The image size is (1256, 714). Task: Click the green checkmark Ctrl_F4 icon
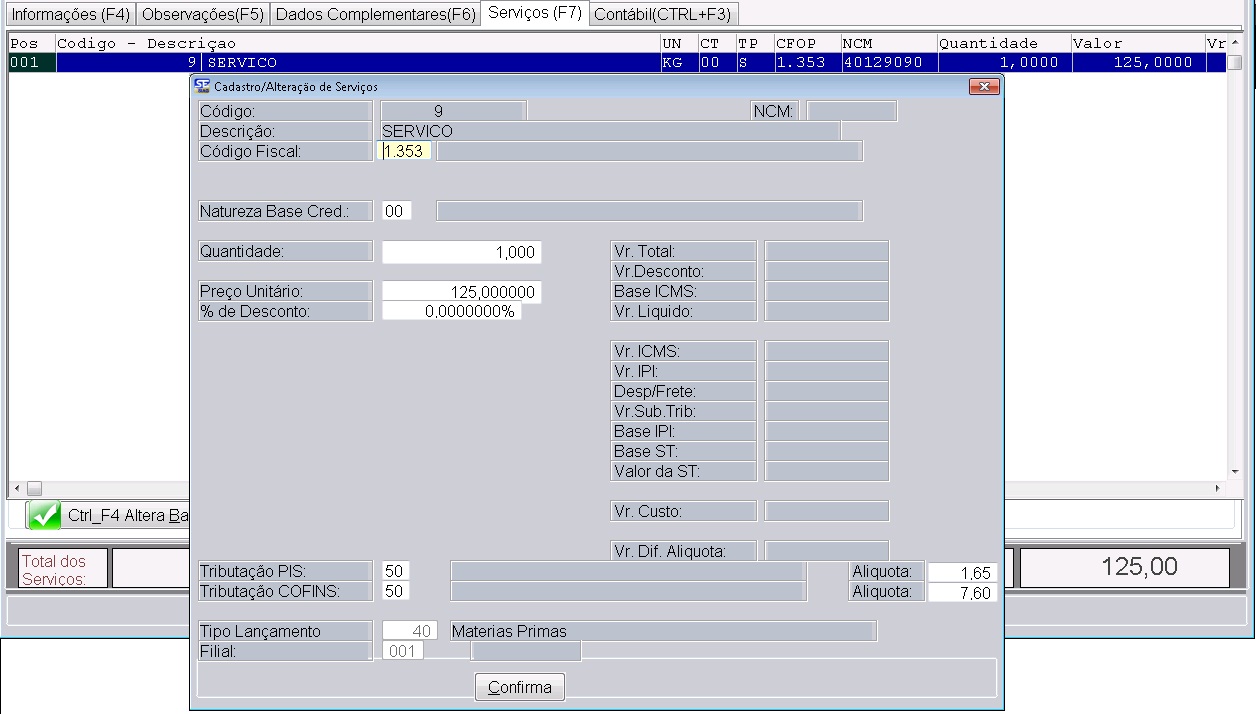tap(44, 516)
